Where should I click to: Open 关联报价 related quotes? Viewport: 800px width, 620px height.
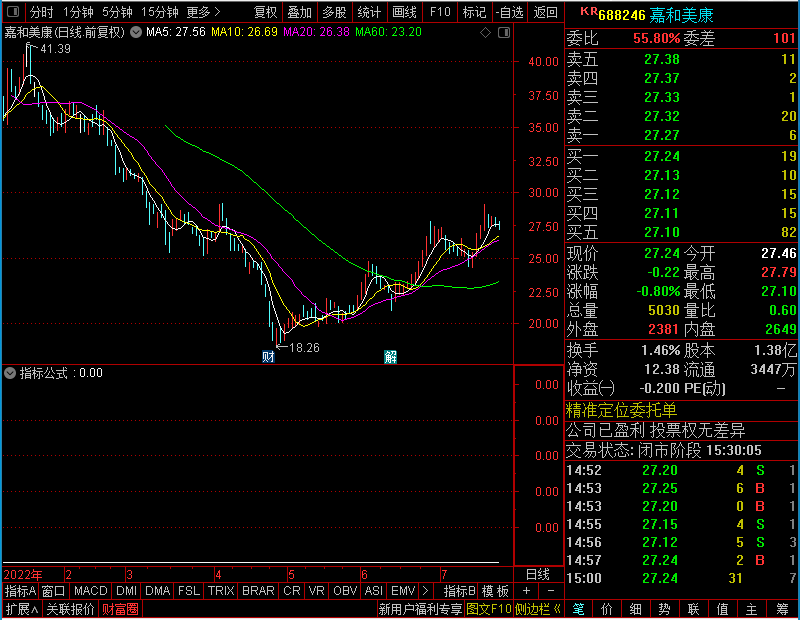point(70,609)
